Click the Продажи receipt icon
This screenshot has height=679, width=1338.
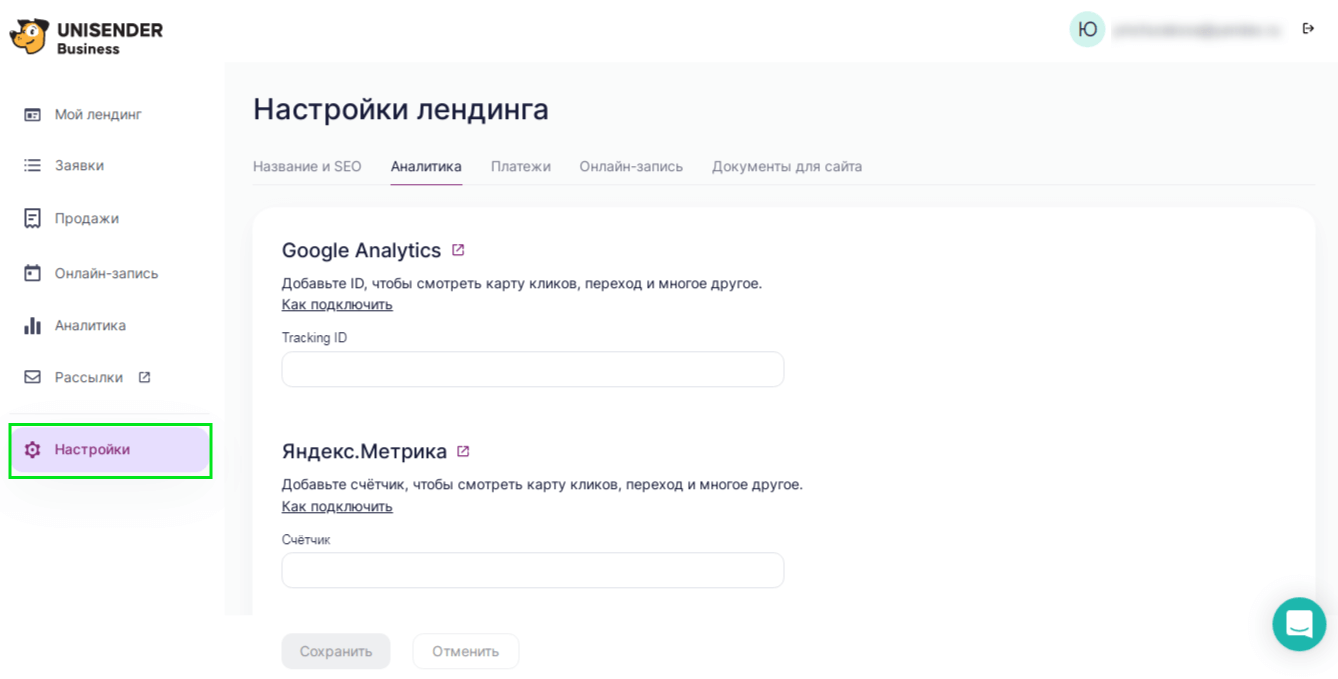33,218
